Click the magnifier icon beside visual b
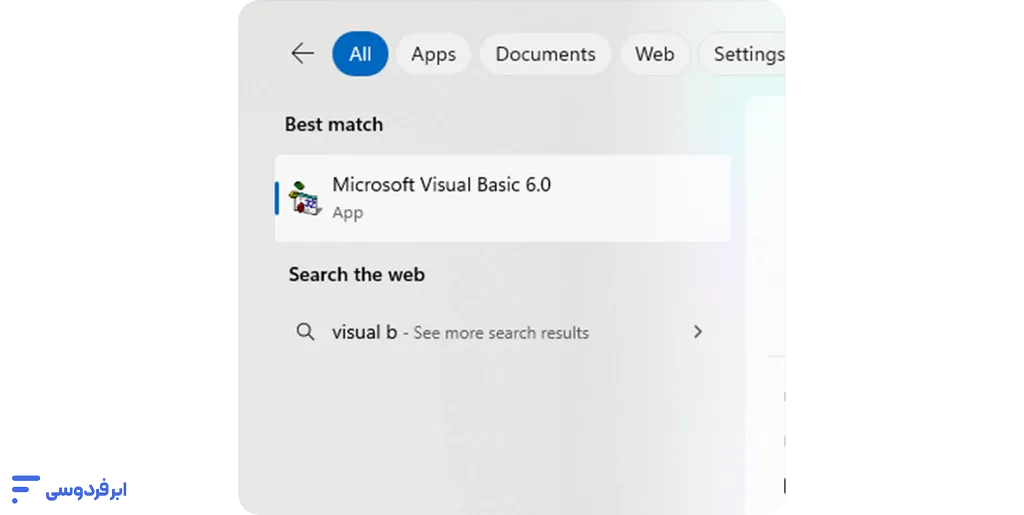Screen dimensions: 1024x515 (305, 332)
